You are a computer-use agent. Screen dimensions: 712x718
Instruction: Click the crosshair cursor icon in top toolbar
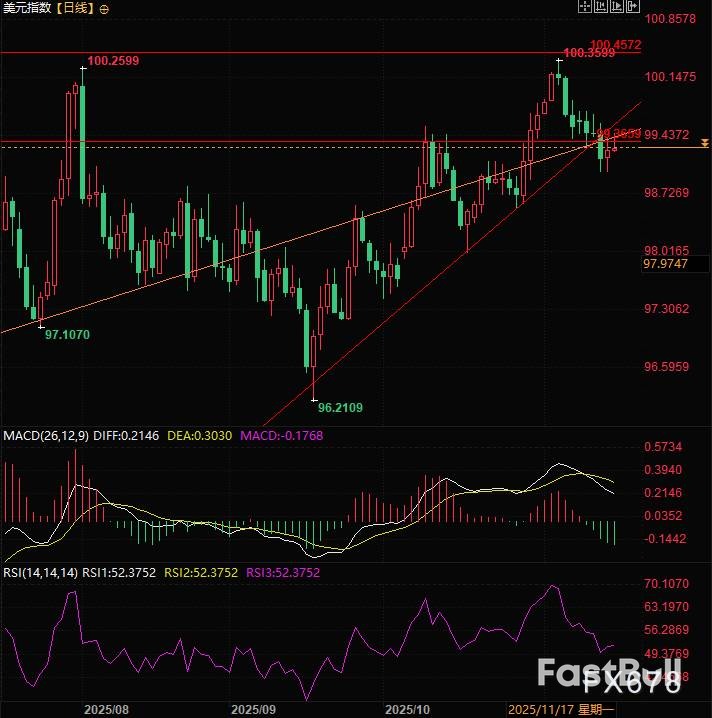tap(585, 6)
